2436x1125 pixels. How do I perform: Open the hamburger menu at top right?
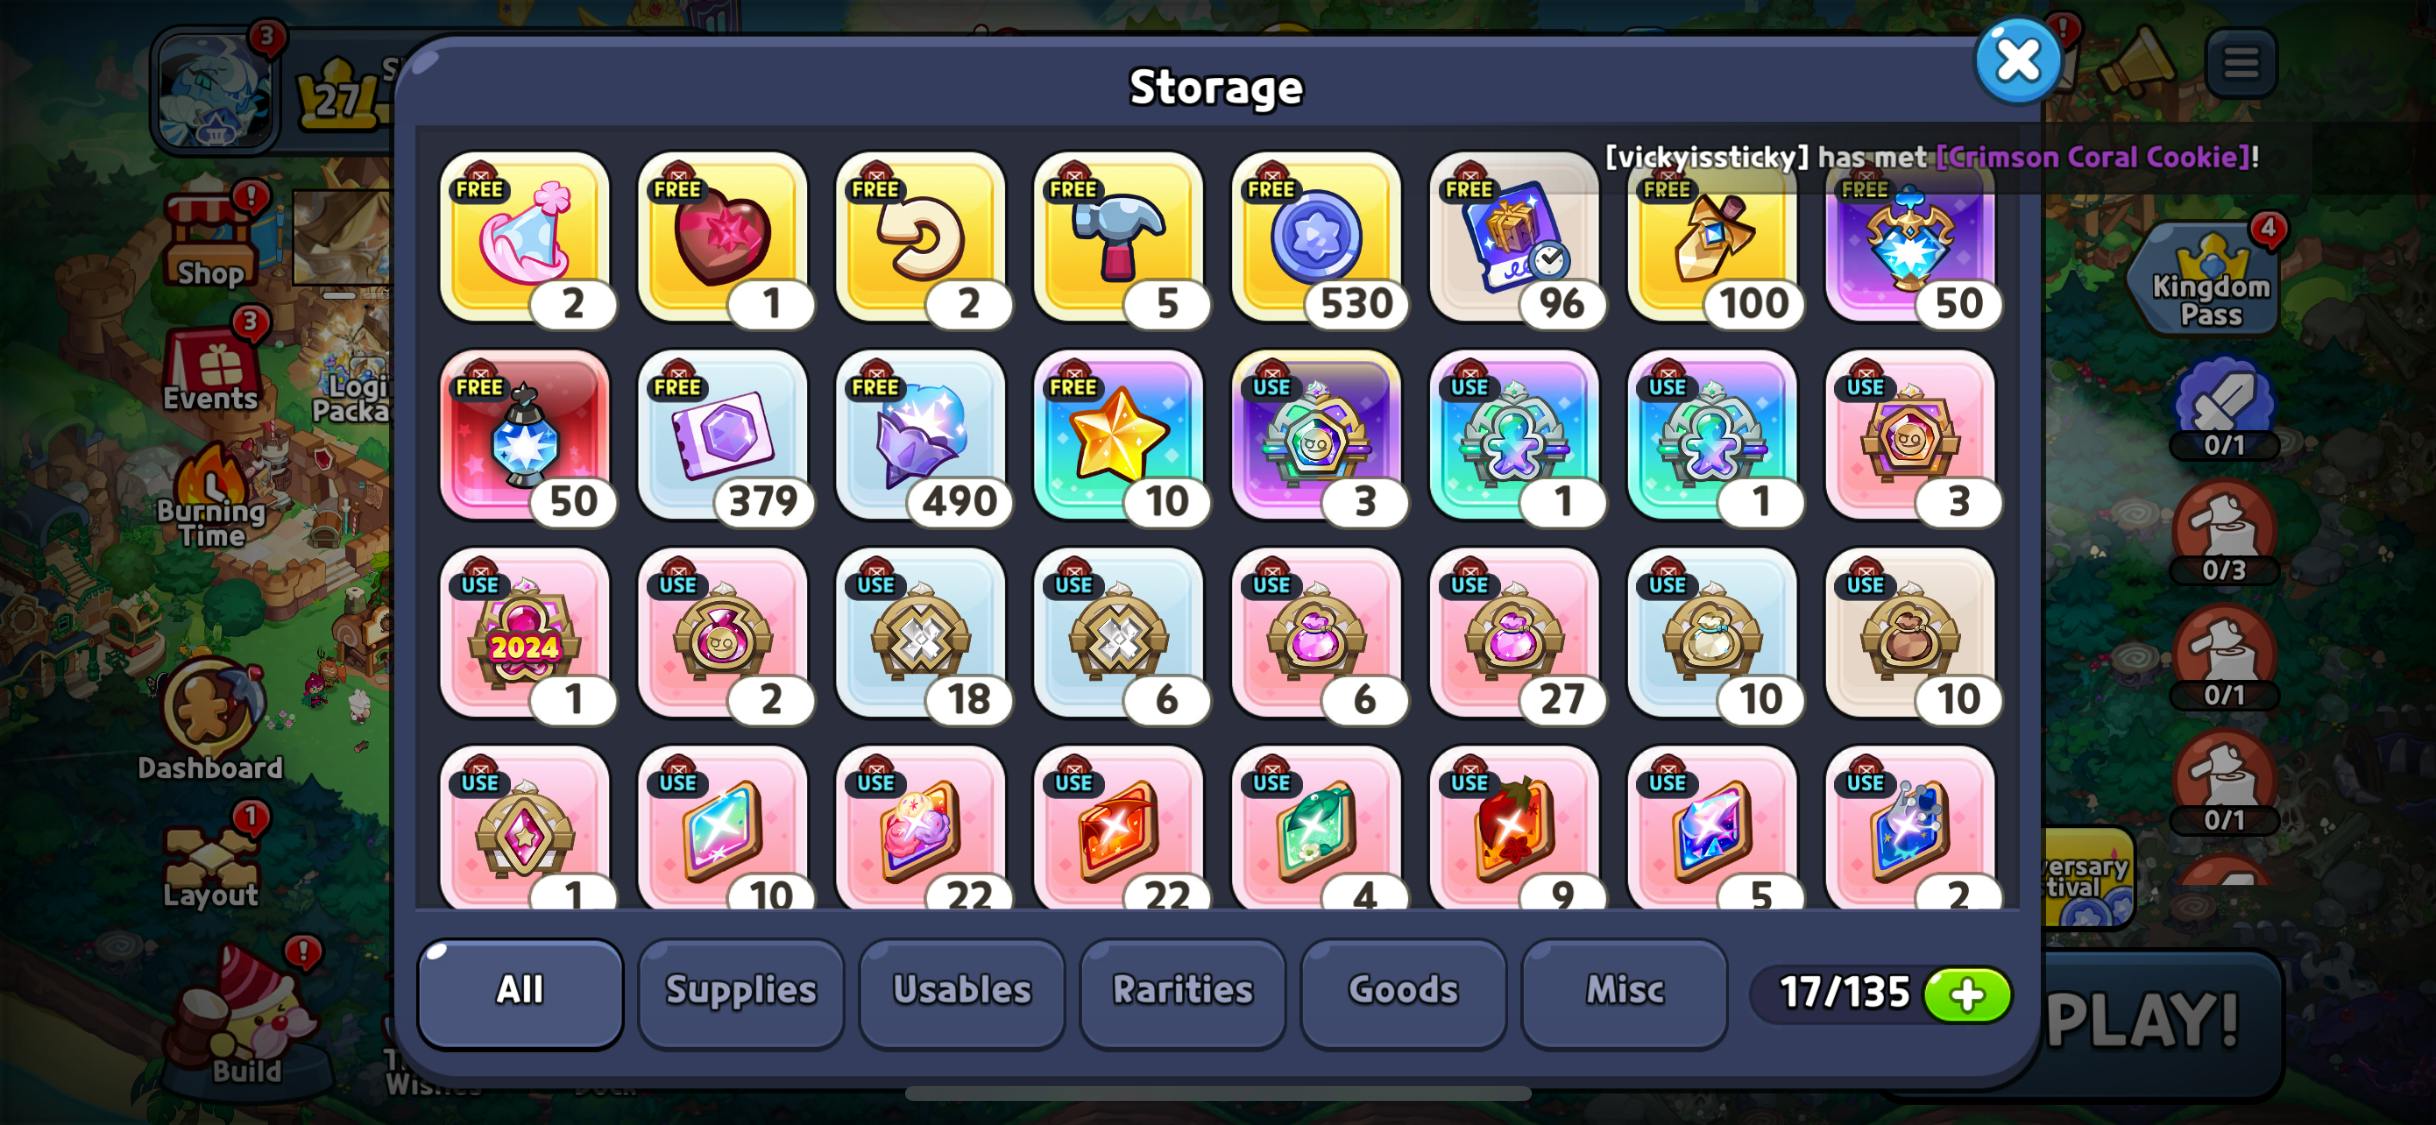tap(2241, 63)
